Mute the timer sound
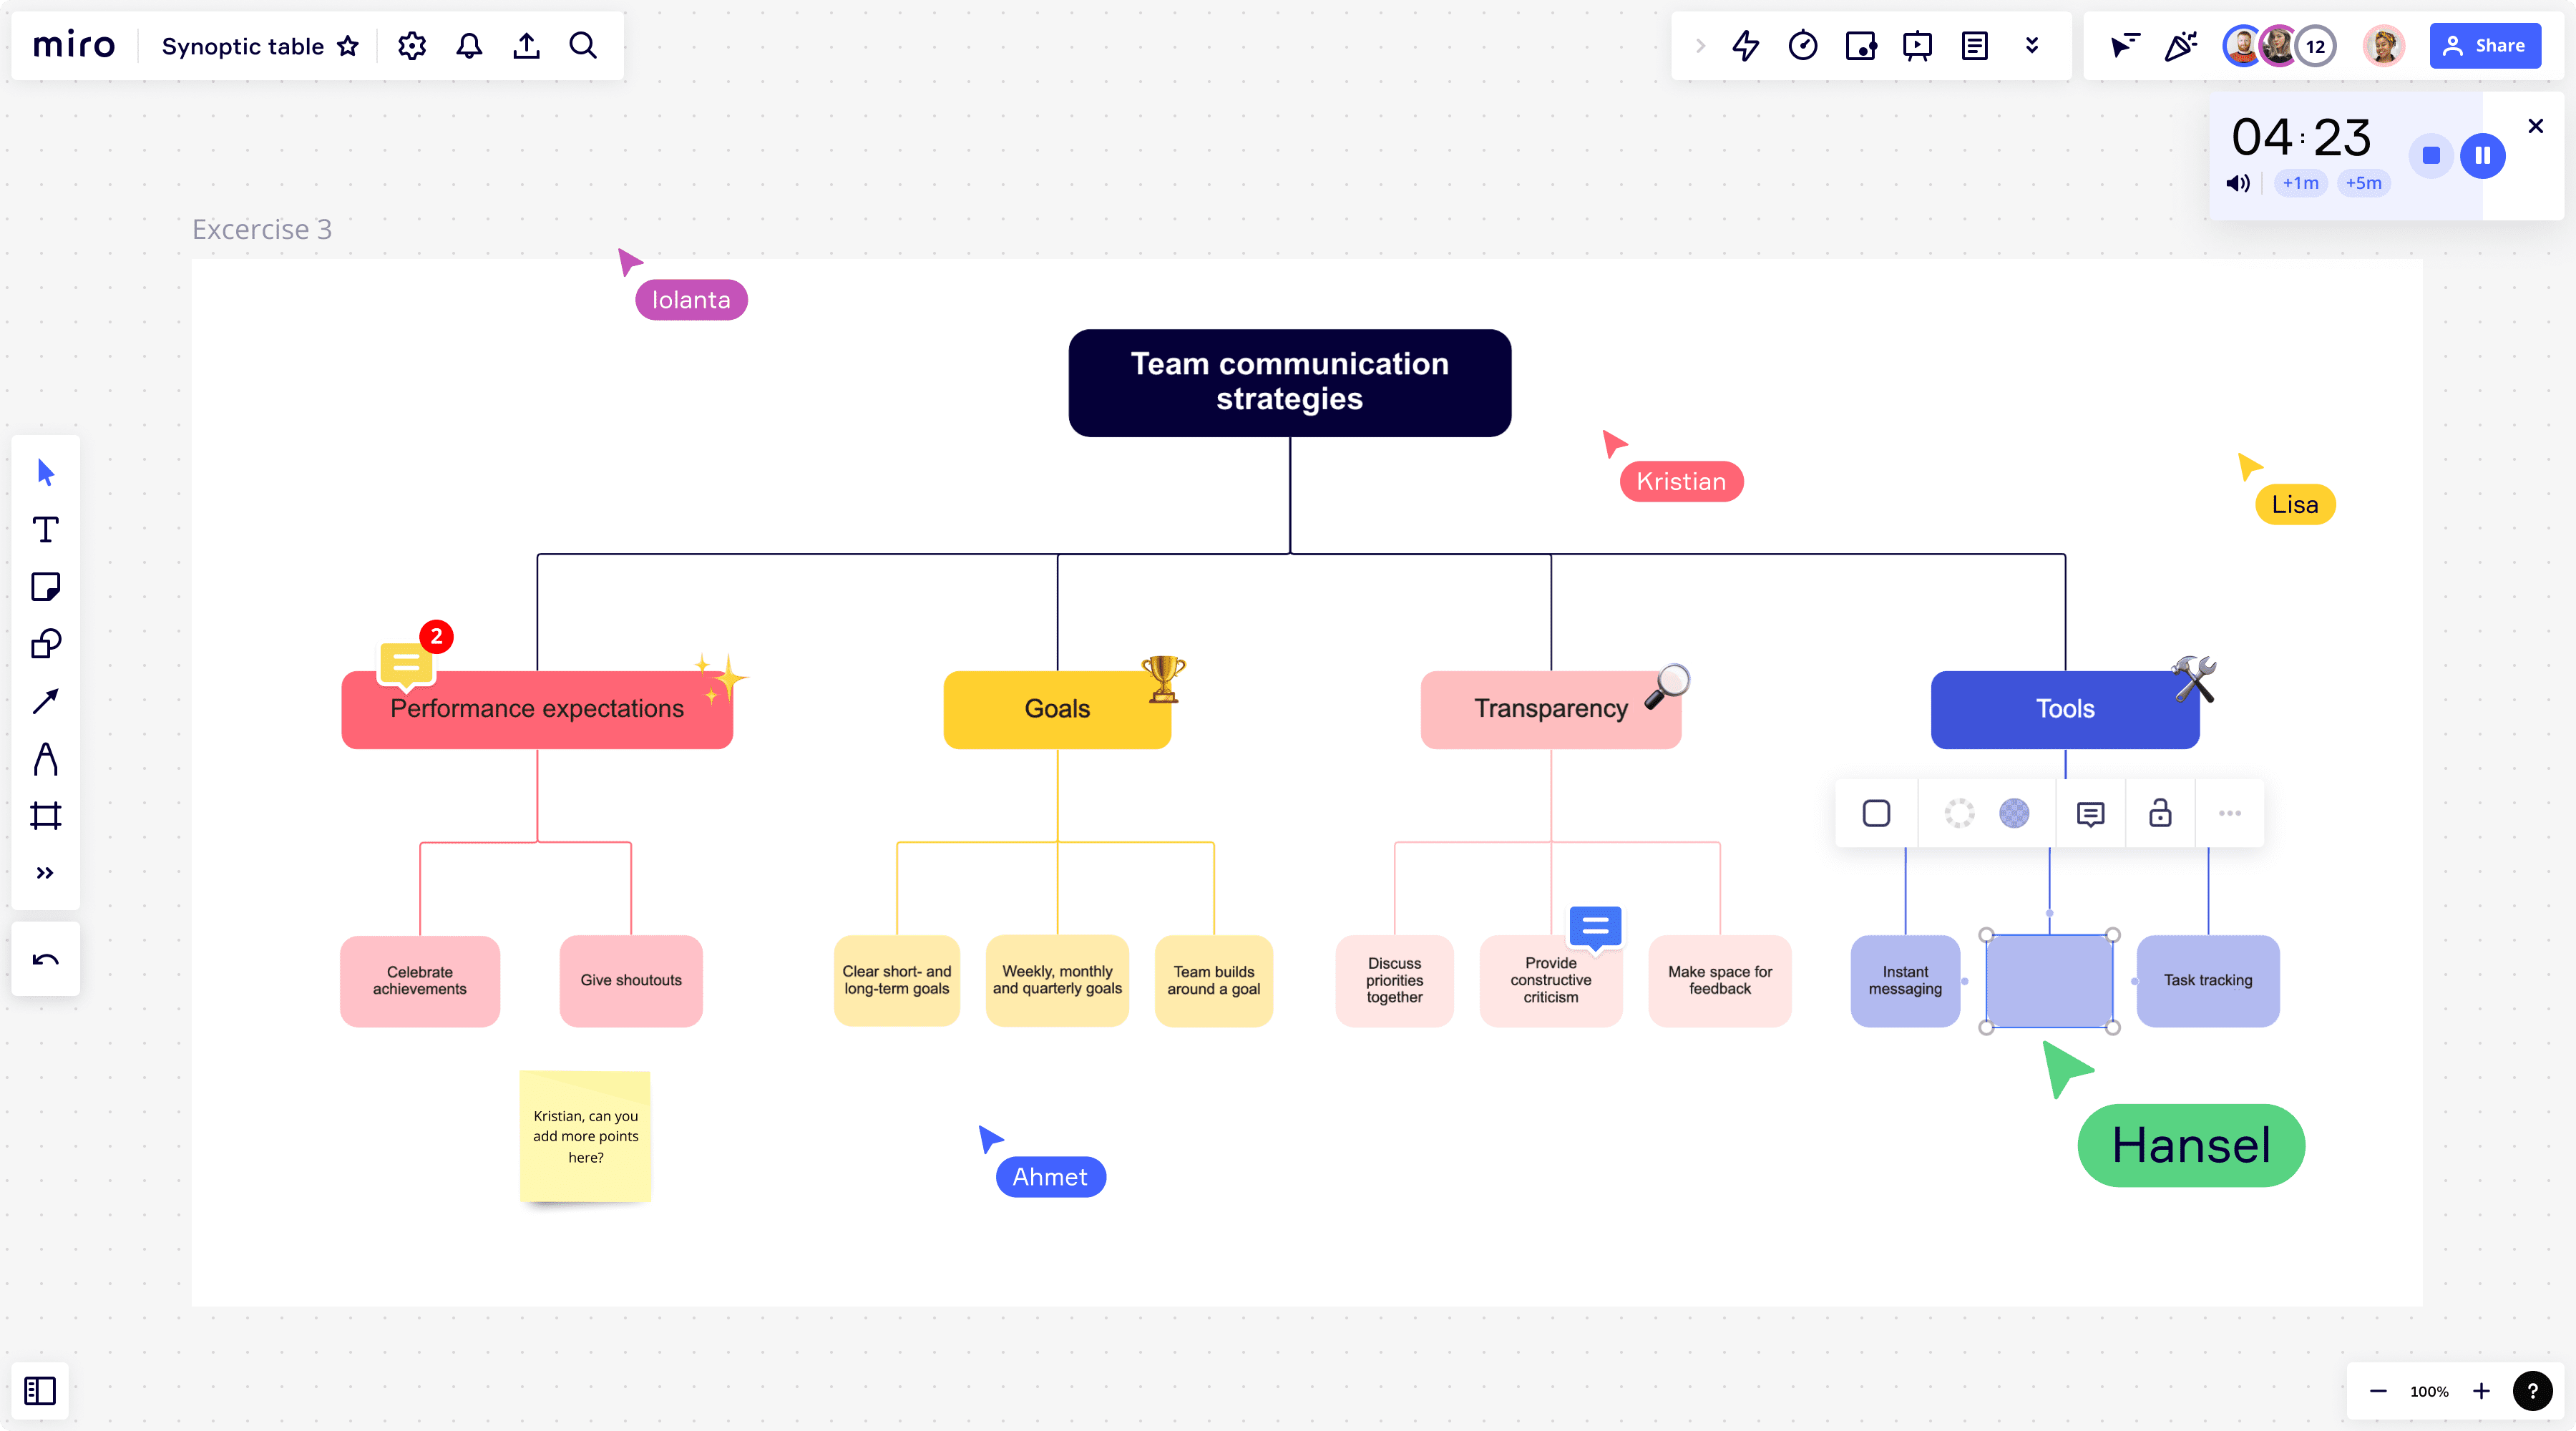This screenshot has height=1431, width=2576. coord(2237,183)
